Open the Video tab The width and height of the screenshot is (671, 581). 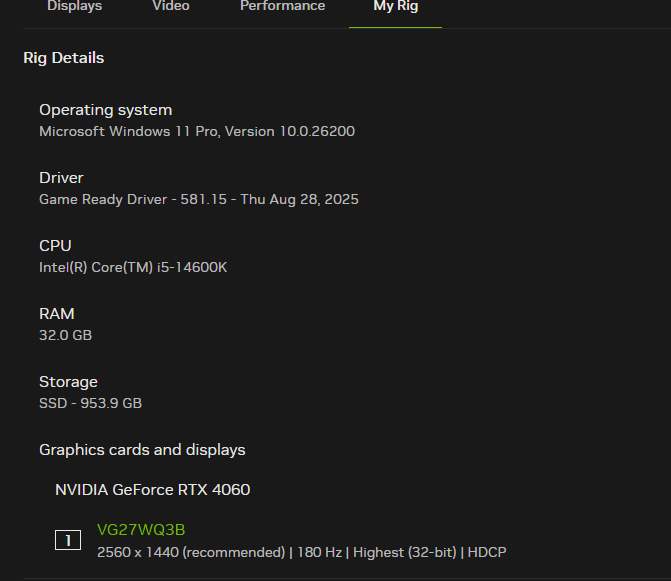tap(171, 6)
